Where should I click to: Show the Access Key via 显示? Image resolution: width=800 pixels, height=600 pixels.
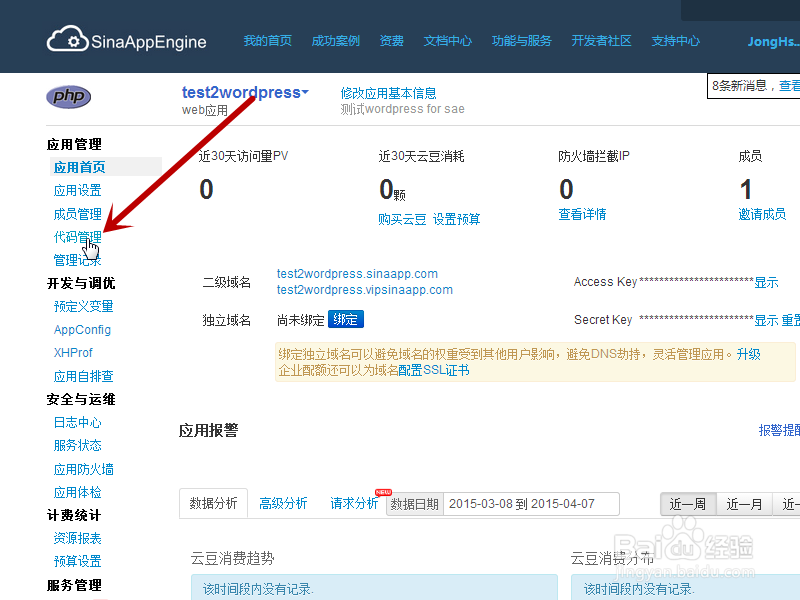point(766,282)
